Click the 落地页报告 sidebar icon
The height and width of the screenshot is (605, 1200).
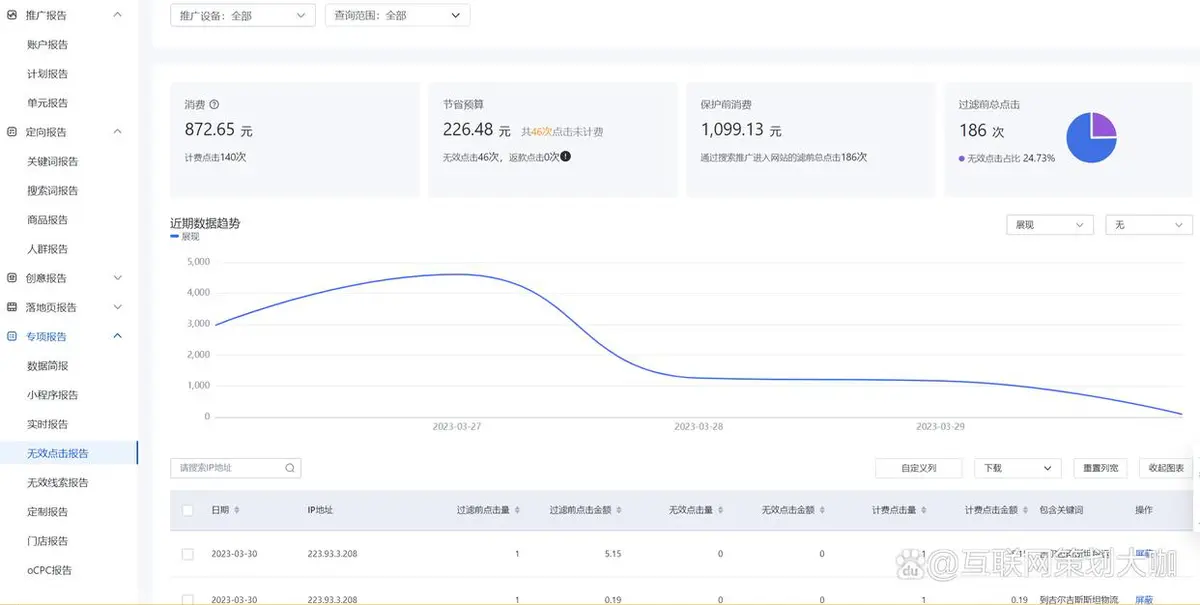tap(12, 307)
